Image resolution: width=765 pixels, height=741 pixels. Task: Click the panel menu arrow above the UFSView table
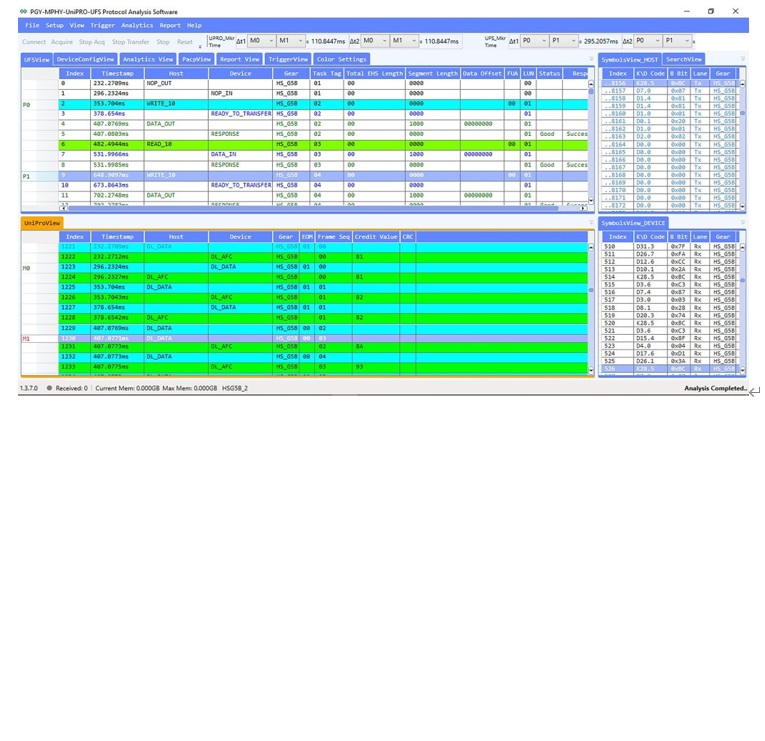591,59
